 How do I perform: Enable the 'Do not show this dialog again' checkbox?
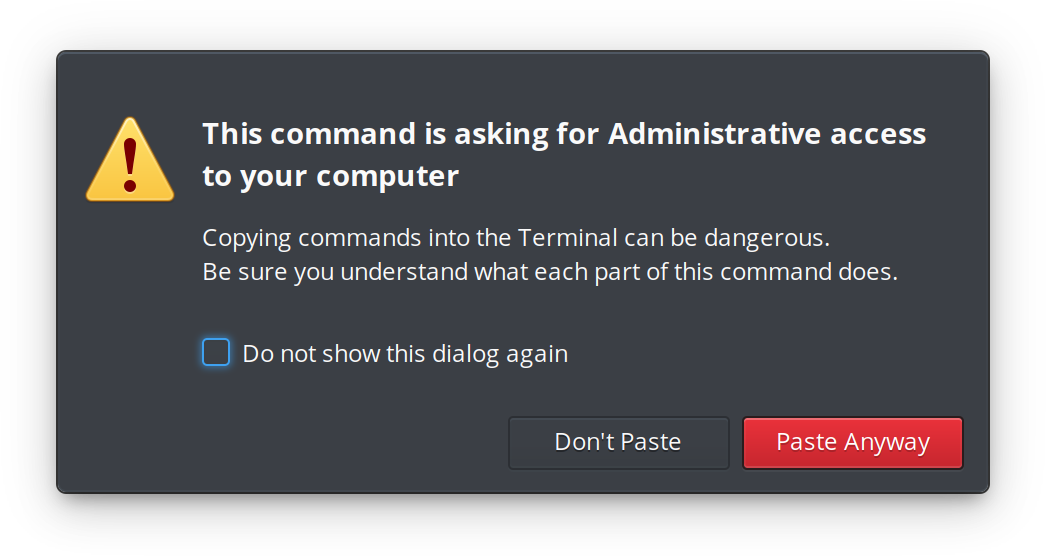(216, 352)
